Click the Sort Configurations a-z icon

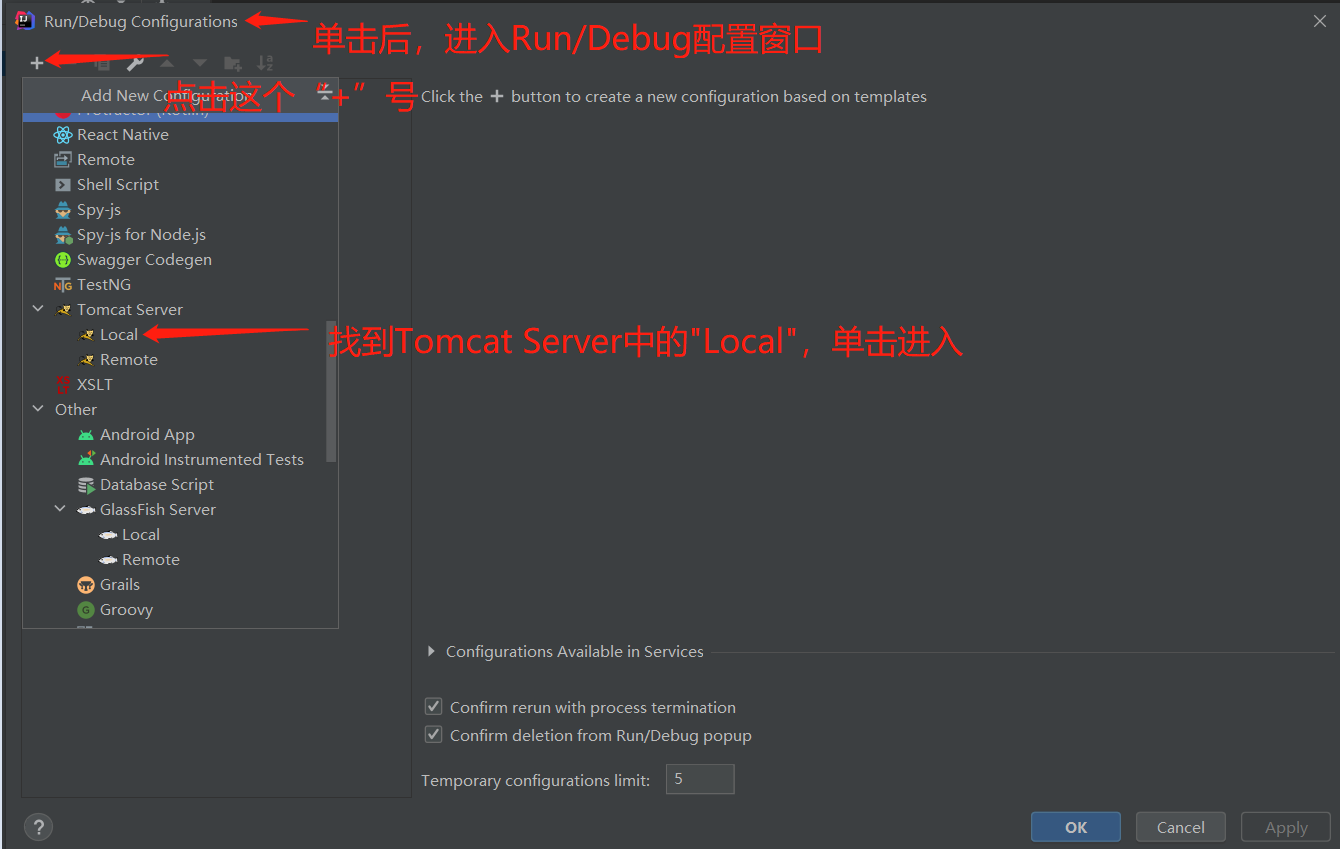(x=265, y=63)
